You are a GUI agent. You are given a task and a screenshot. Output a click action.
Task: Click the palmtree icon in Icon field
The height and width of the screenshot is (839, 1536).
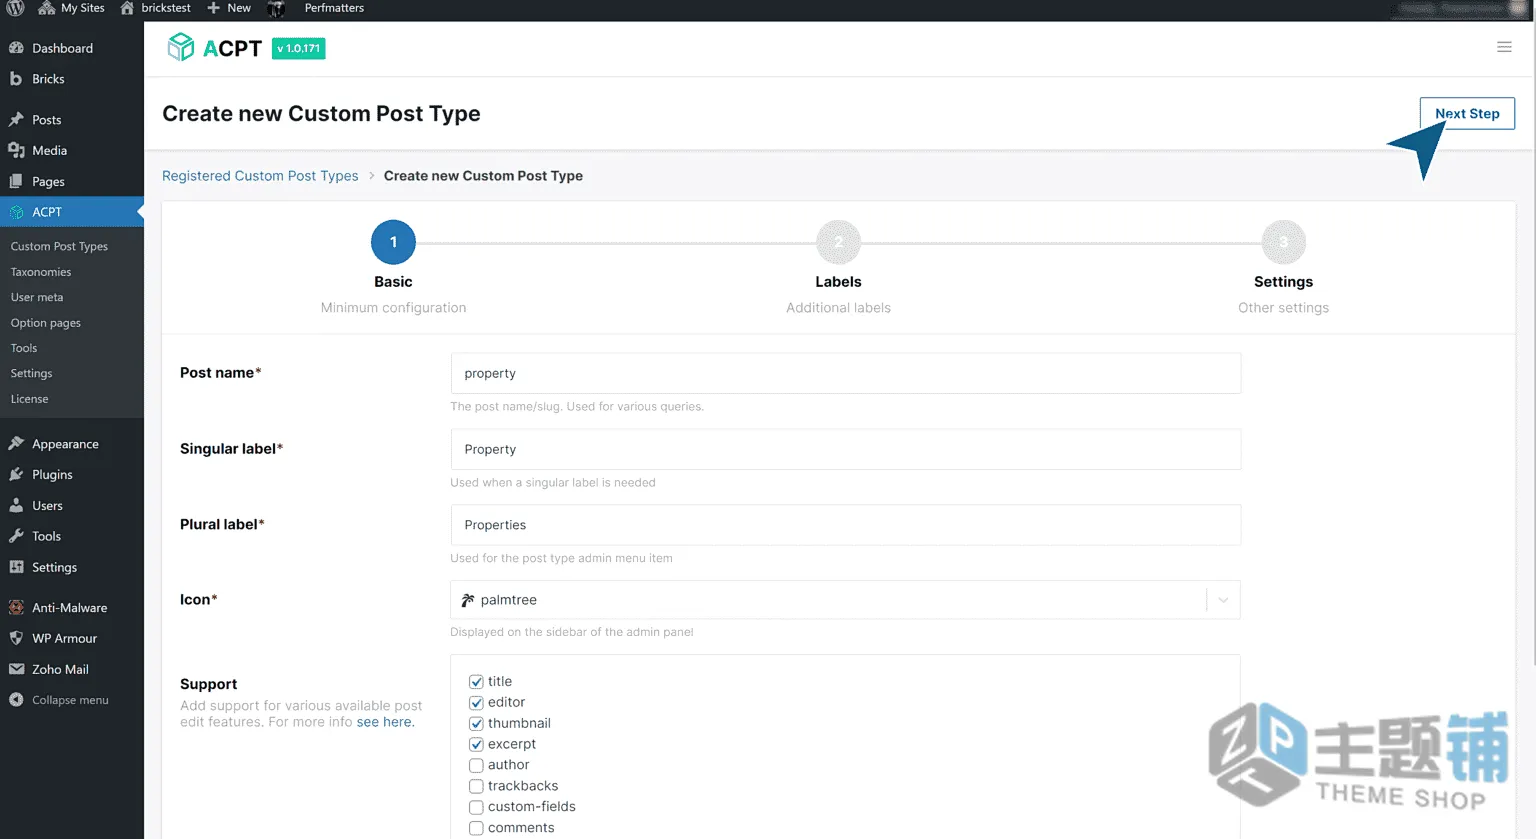(x=467, y=600)
